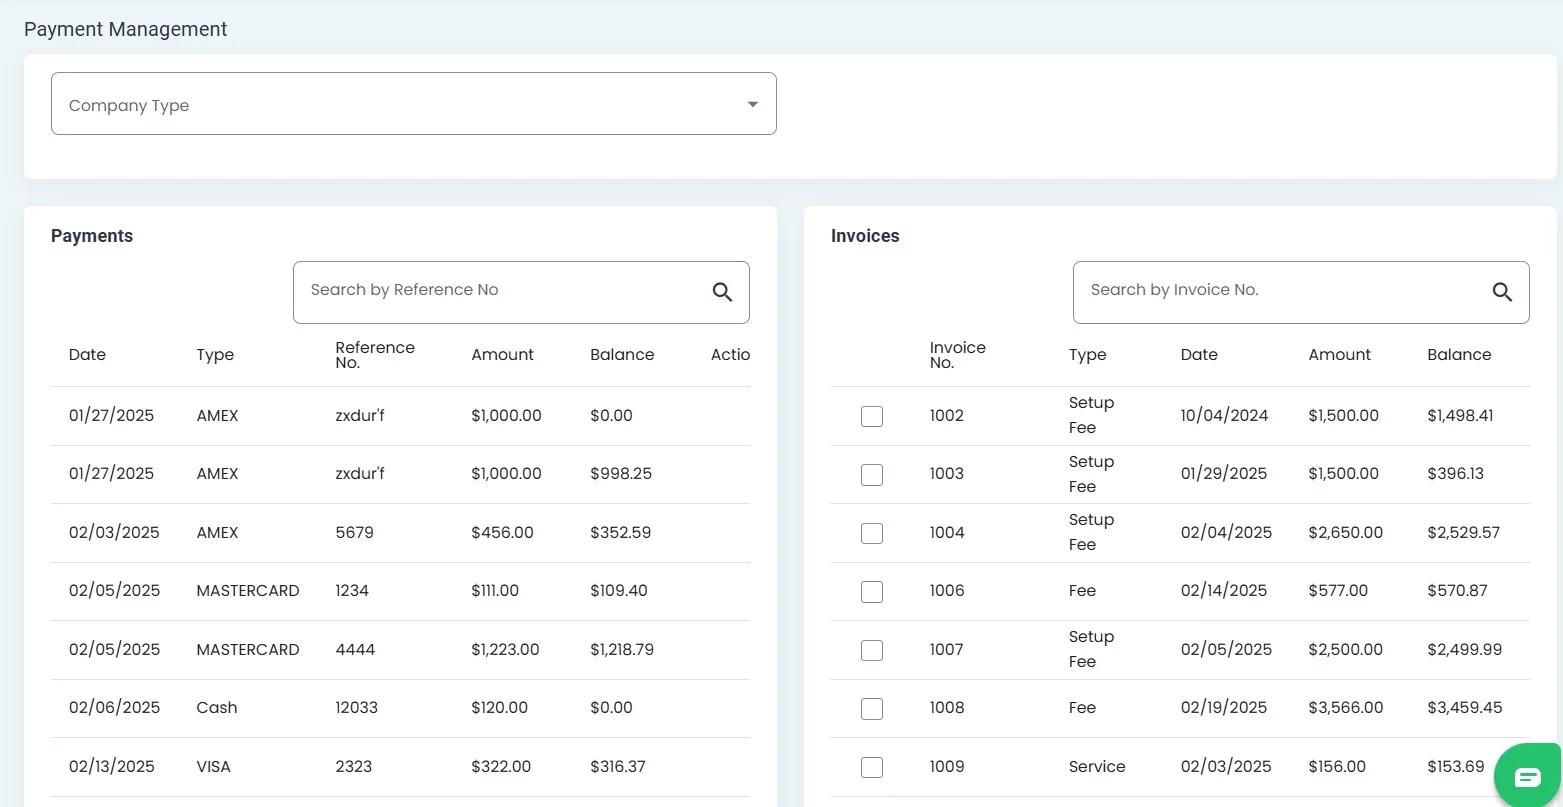Click the Payments search magnifier icon
This screenshot has height=807, width=1563.
click(722, 292)
